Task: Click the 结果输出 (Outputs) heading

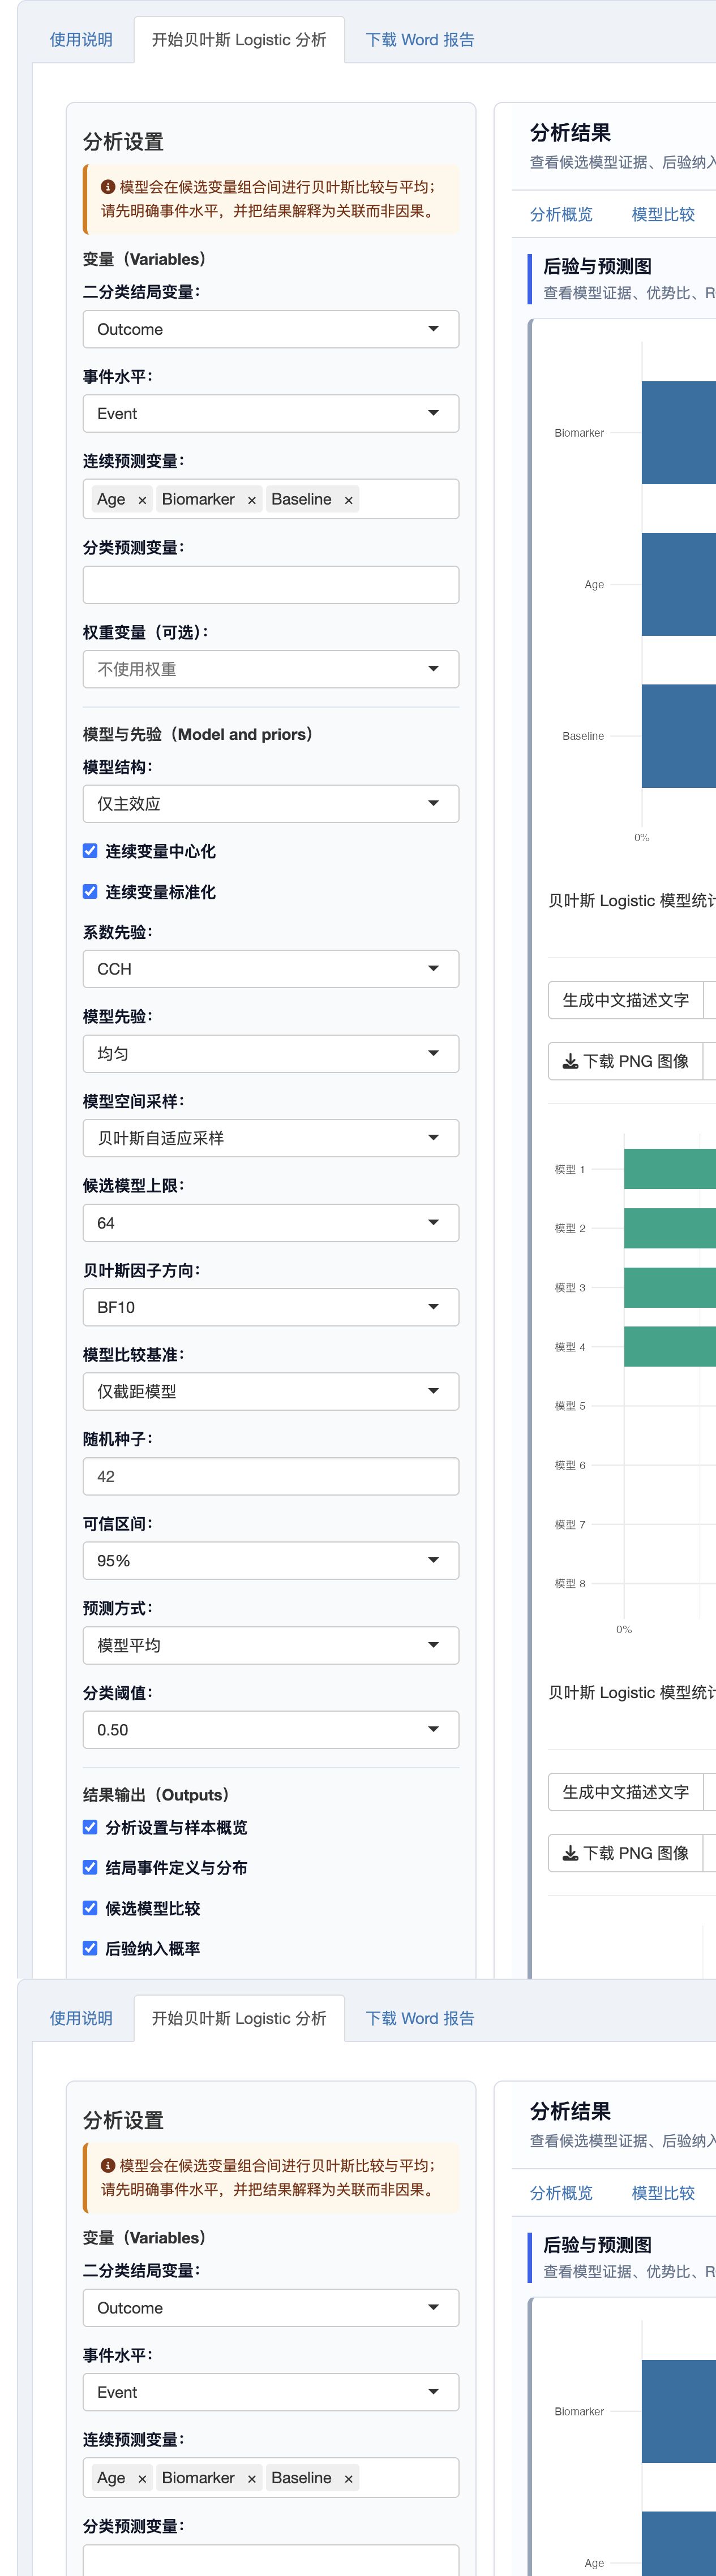Action: click(156, 1795)
